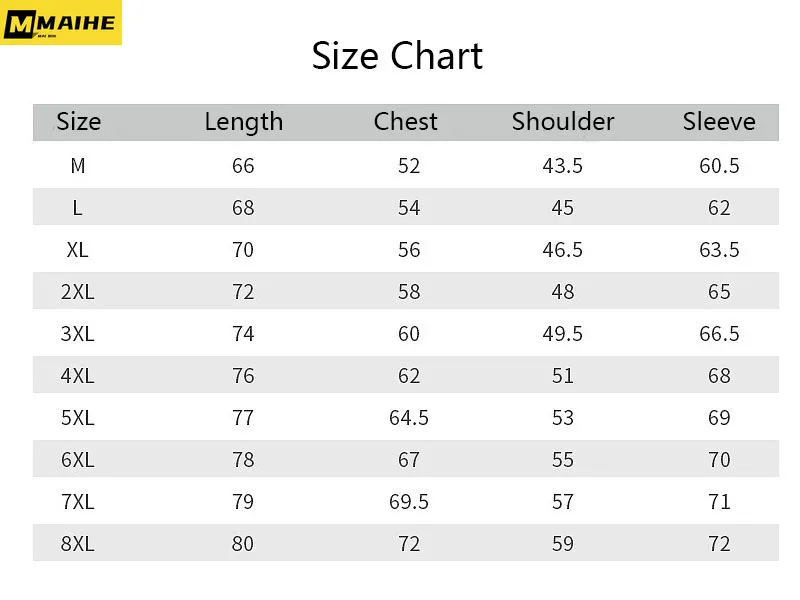Viewport: 800px width, 600px height.
Task: Select the 8XL size row label
Action: (78, 544)
